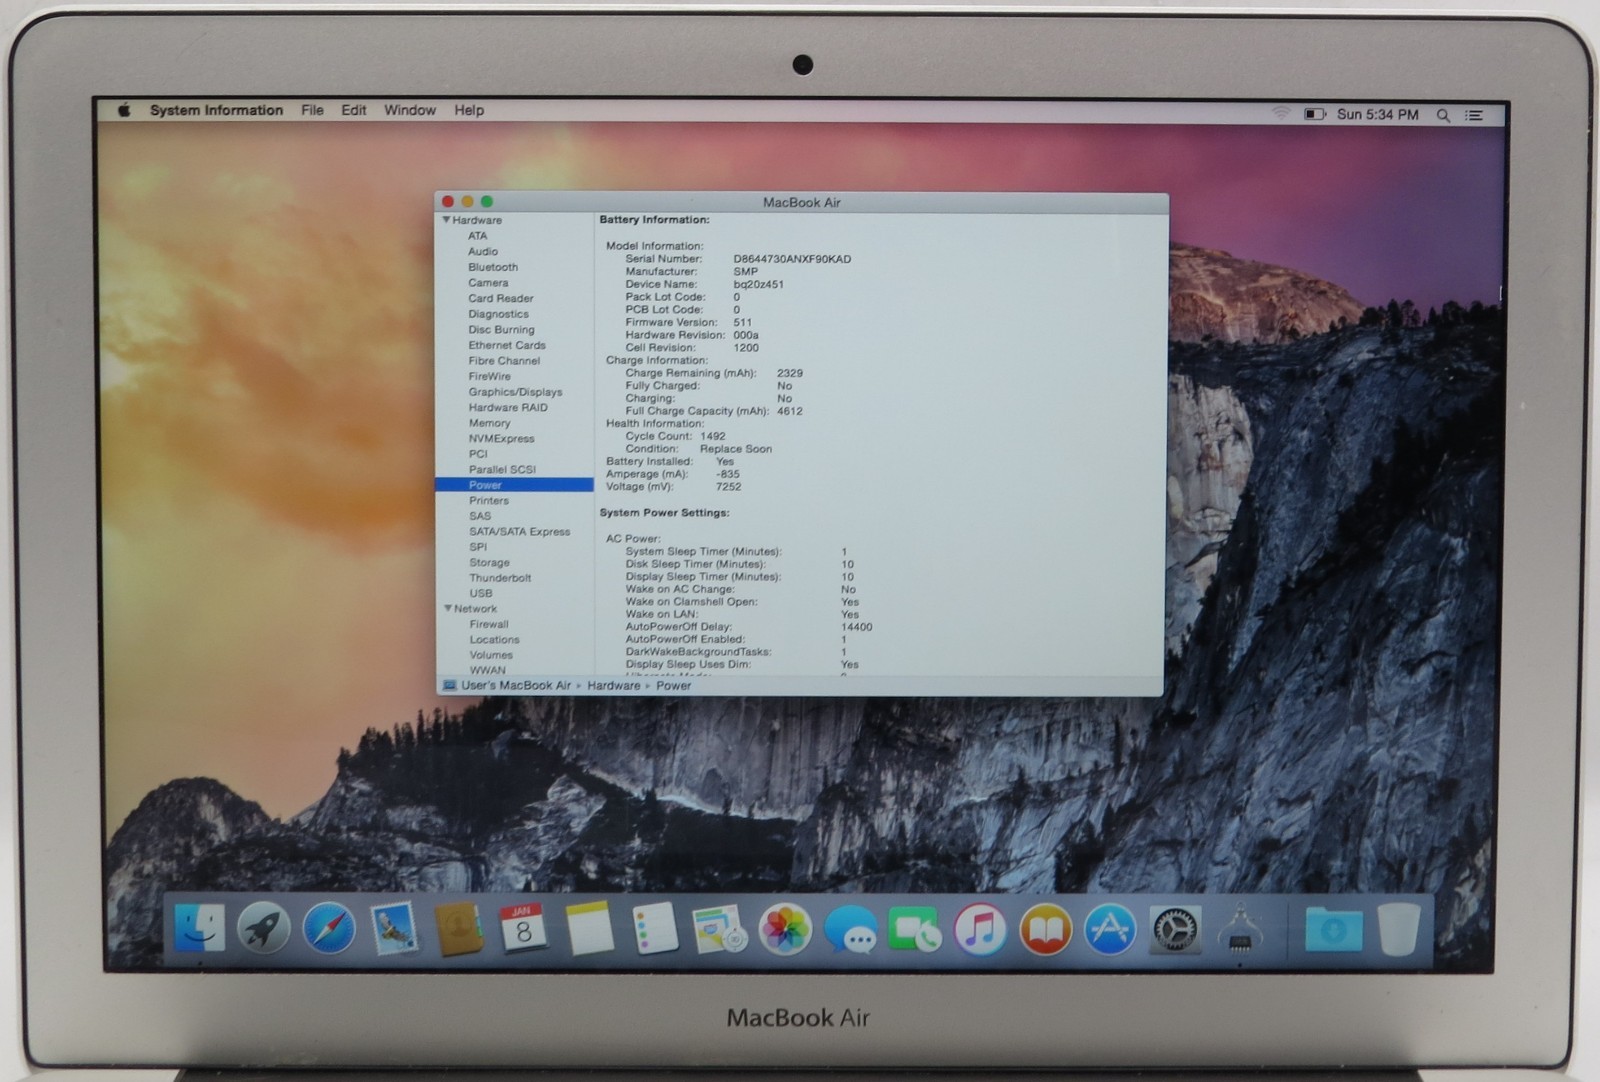Image resolution: width=1600 pixels, height=1082 pixels.
Task: Select Diagnostics in the sidebar
Action: (x=498, y=314)
